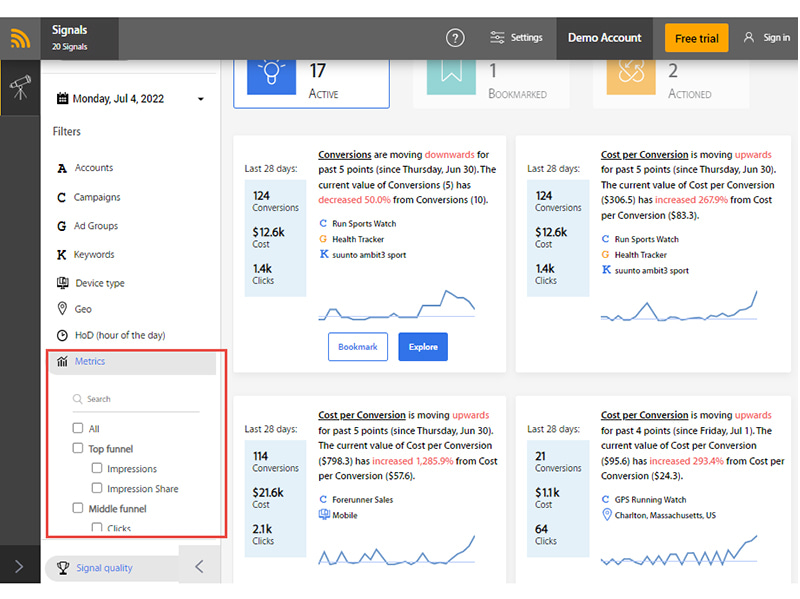Click the help question mark icon

455,38
